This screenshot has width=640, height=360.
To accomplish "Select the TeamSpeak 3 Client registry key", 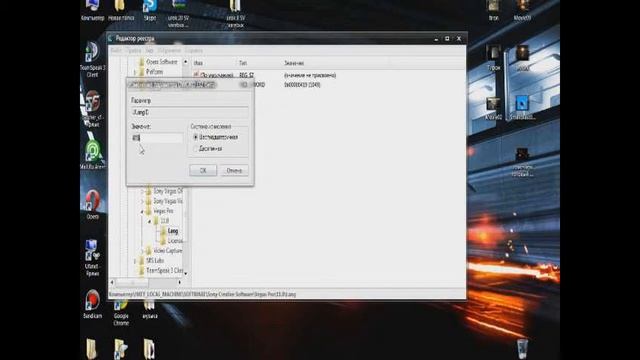I will tap(164, 270).
